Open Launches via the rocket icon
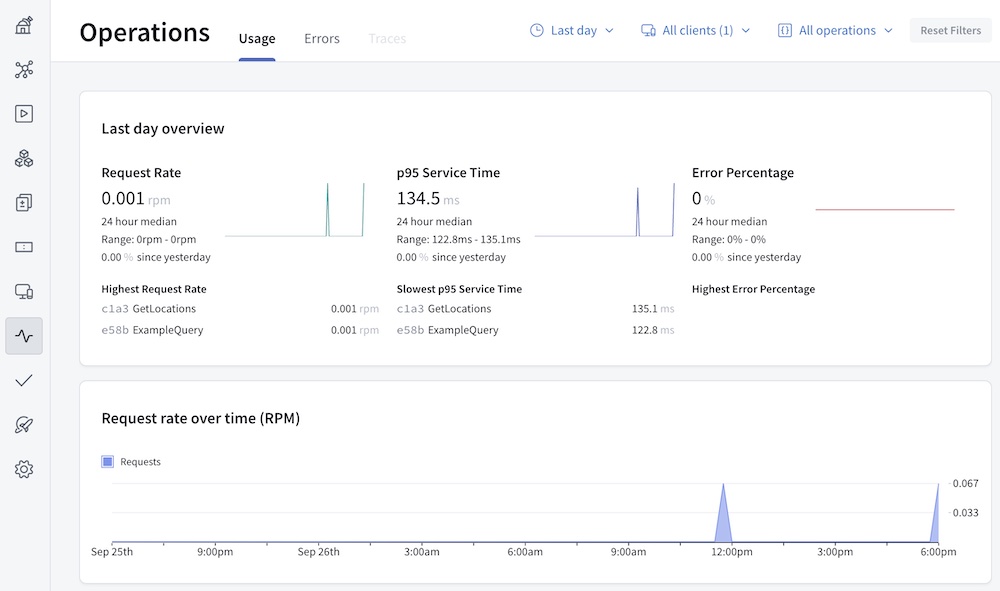1000x591 pixels. [x=24, y=425]
